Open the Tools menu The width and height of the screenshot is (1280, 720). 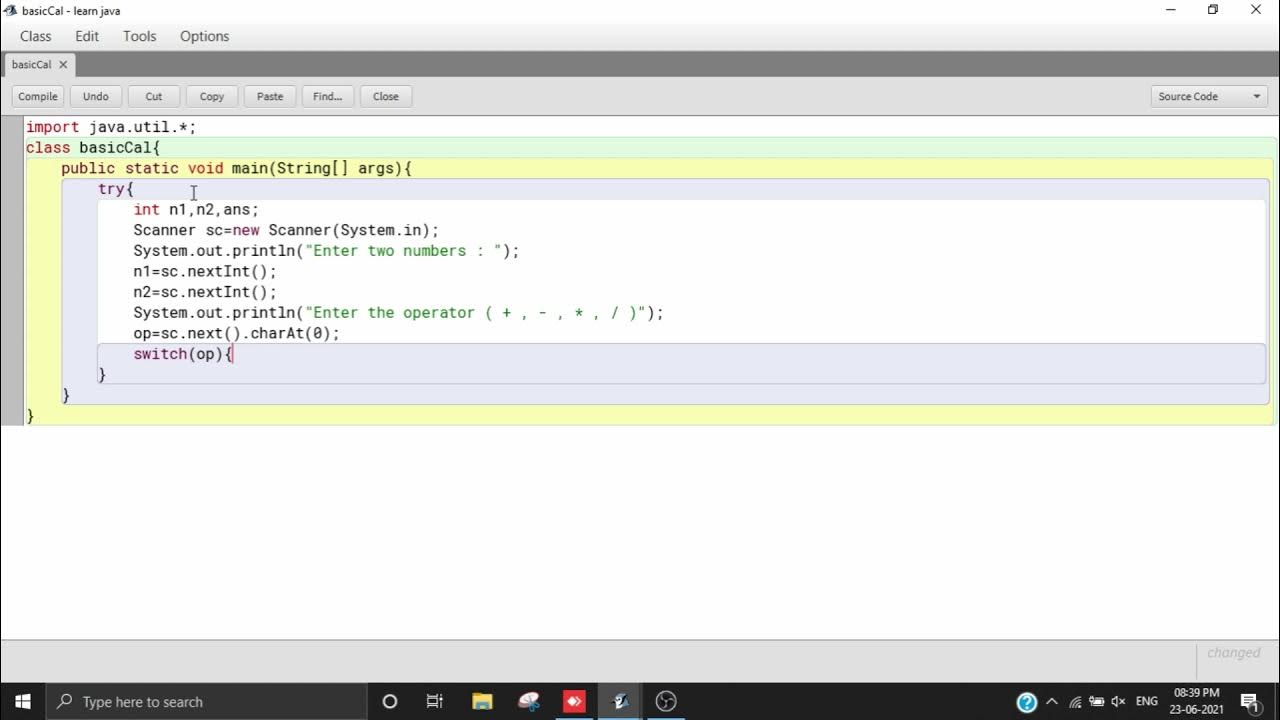tap(139, 36)
